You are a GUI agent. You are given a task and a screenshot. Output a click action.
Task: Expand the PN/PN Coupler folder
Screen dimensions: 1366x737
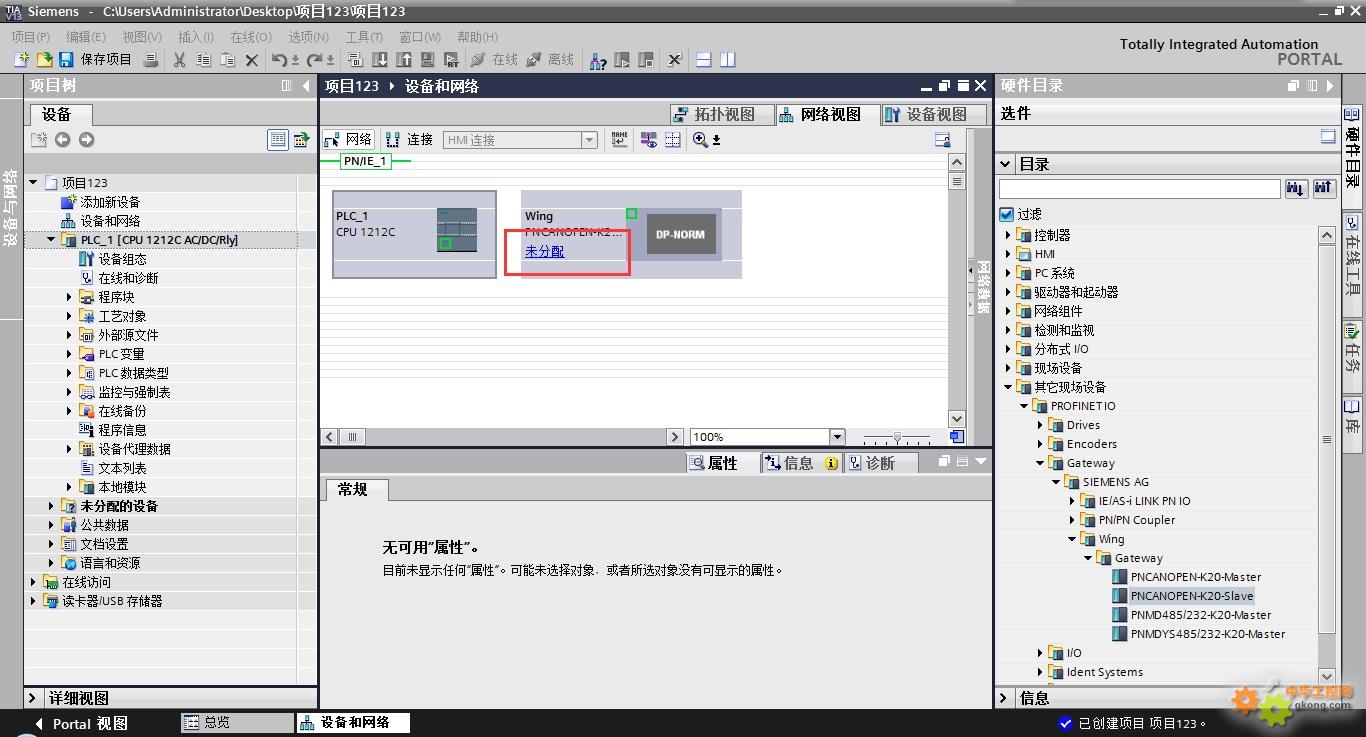1072,520
